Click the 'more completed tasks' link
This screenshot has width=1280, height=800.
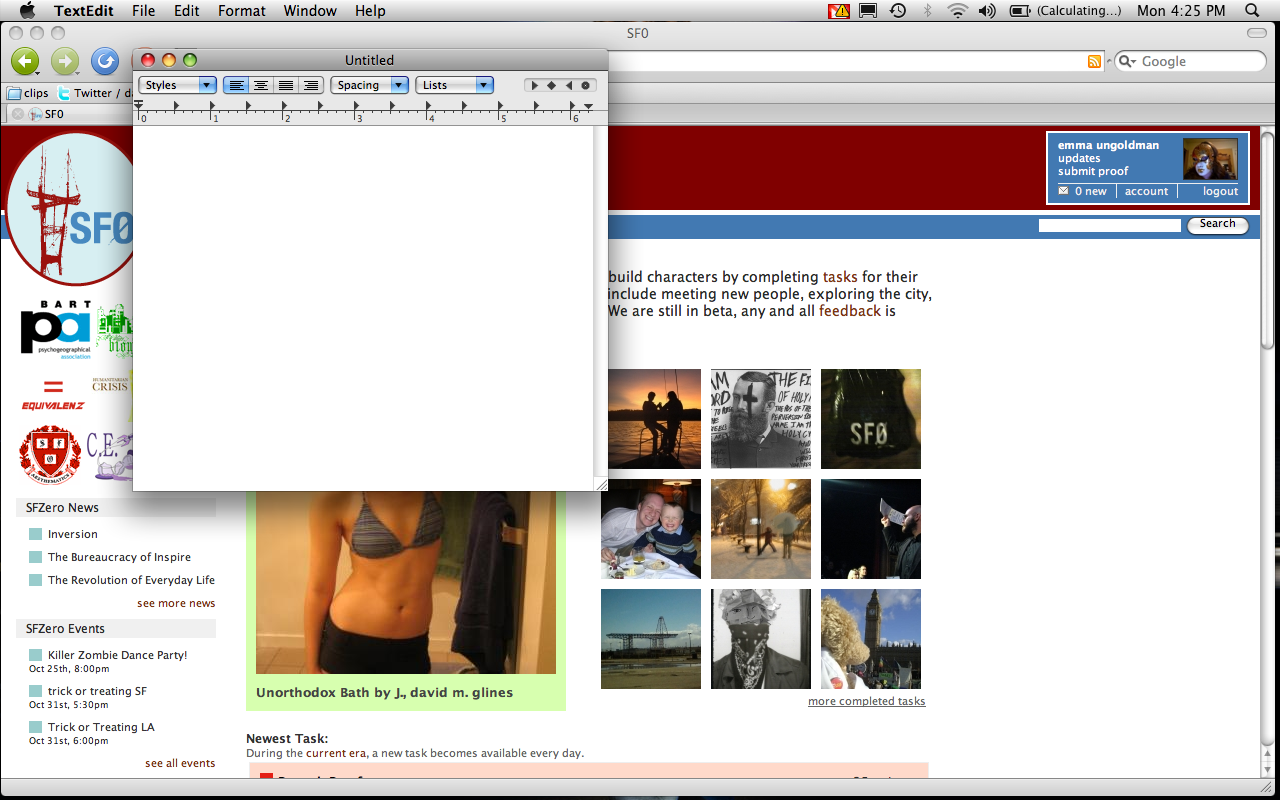(866, 701)
